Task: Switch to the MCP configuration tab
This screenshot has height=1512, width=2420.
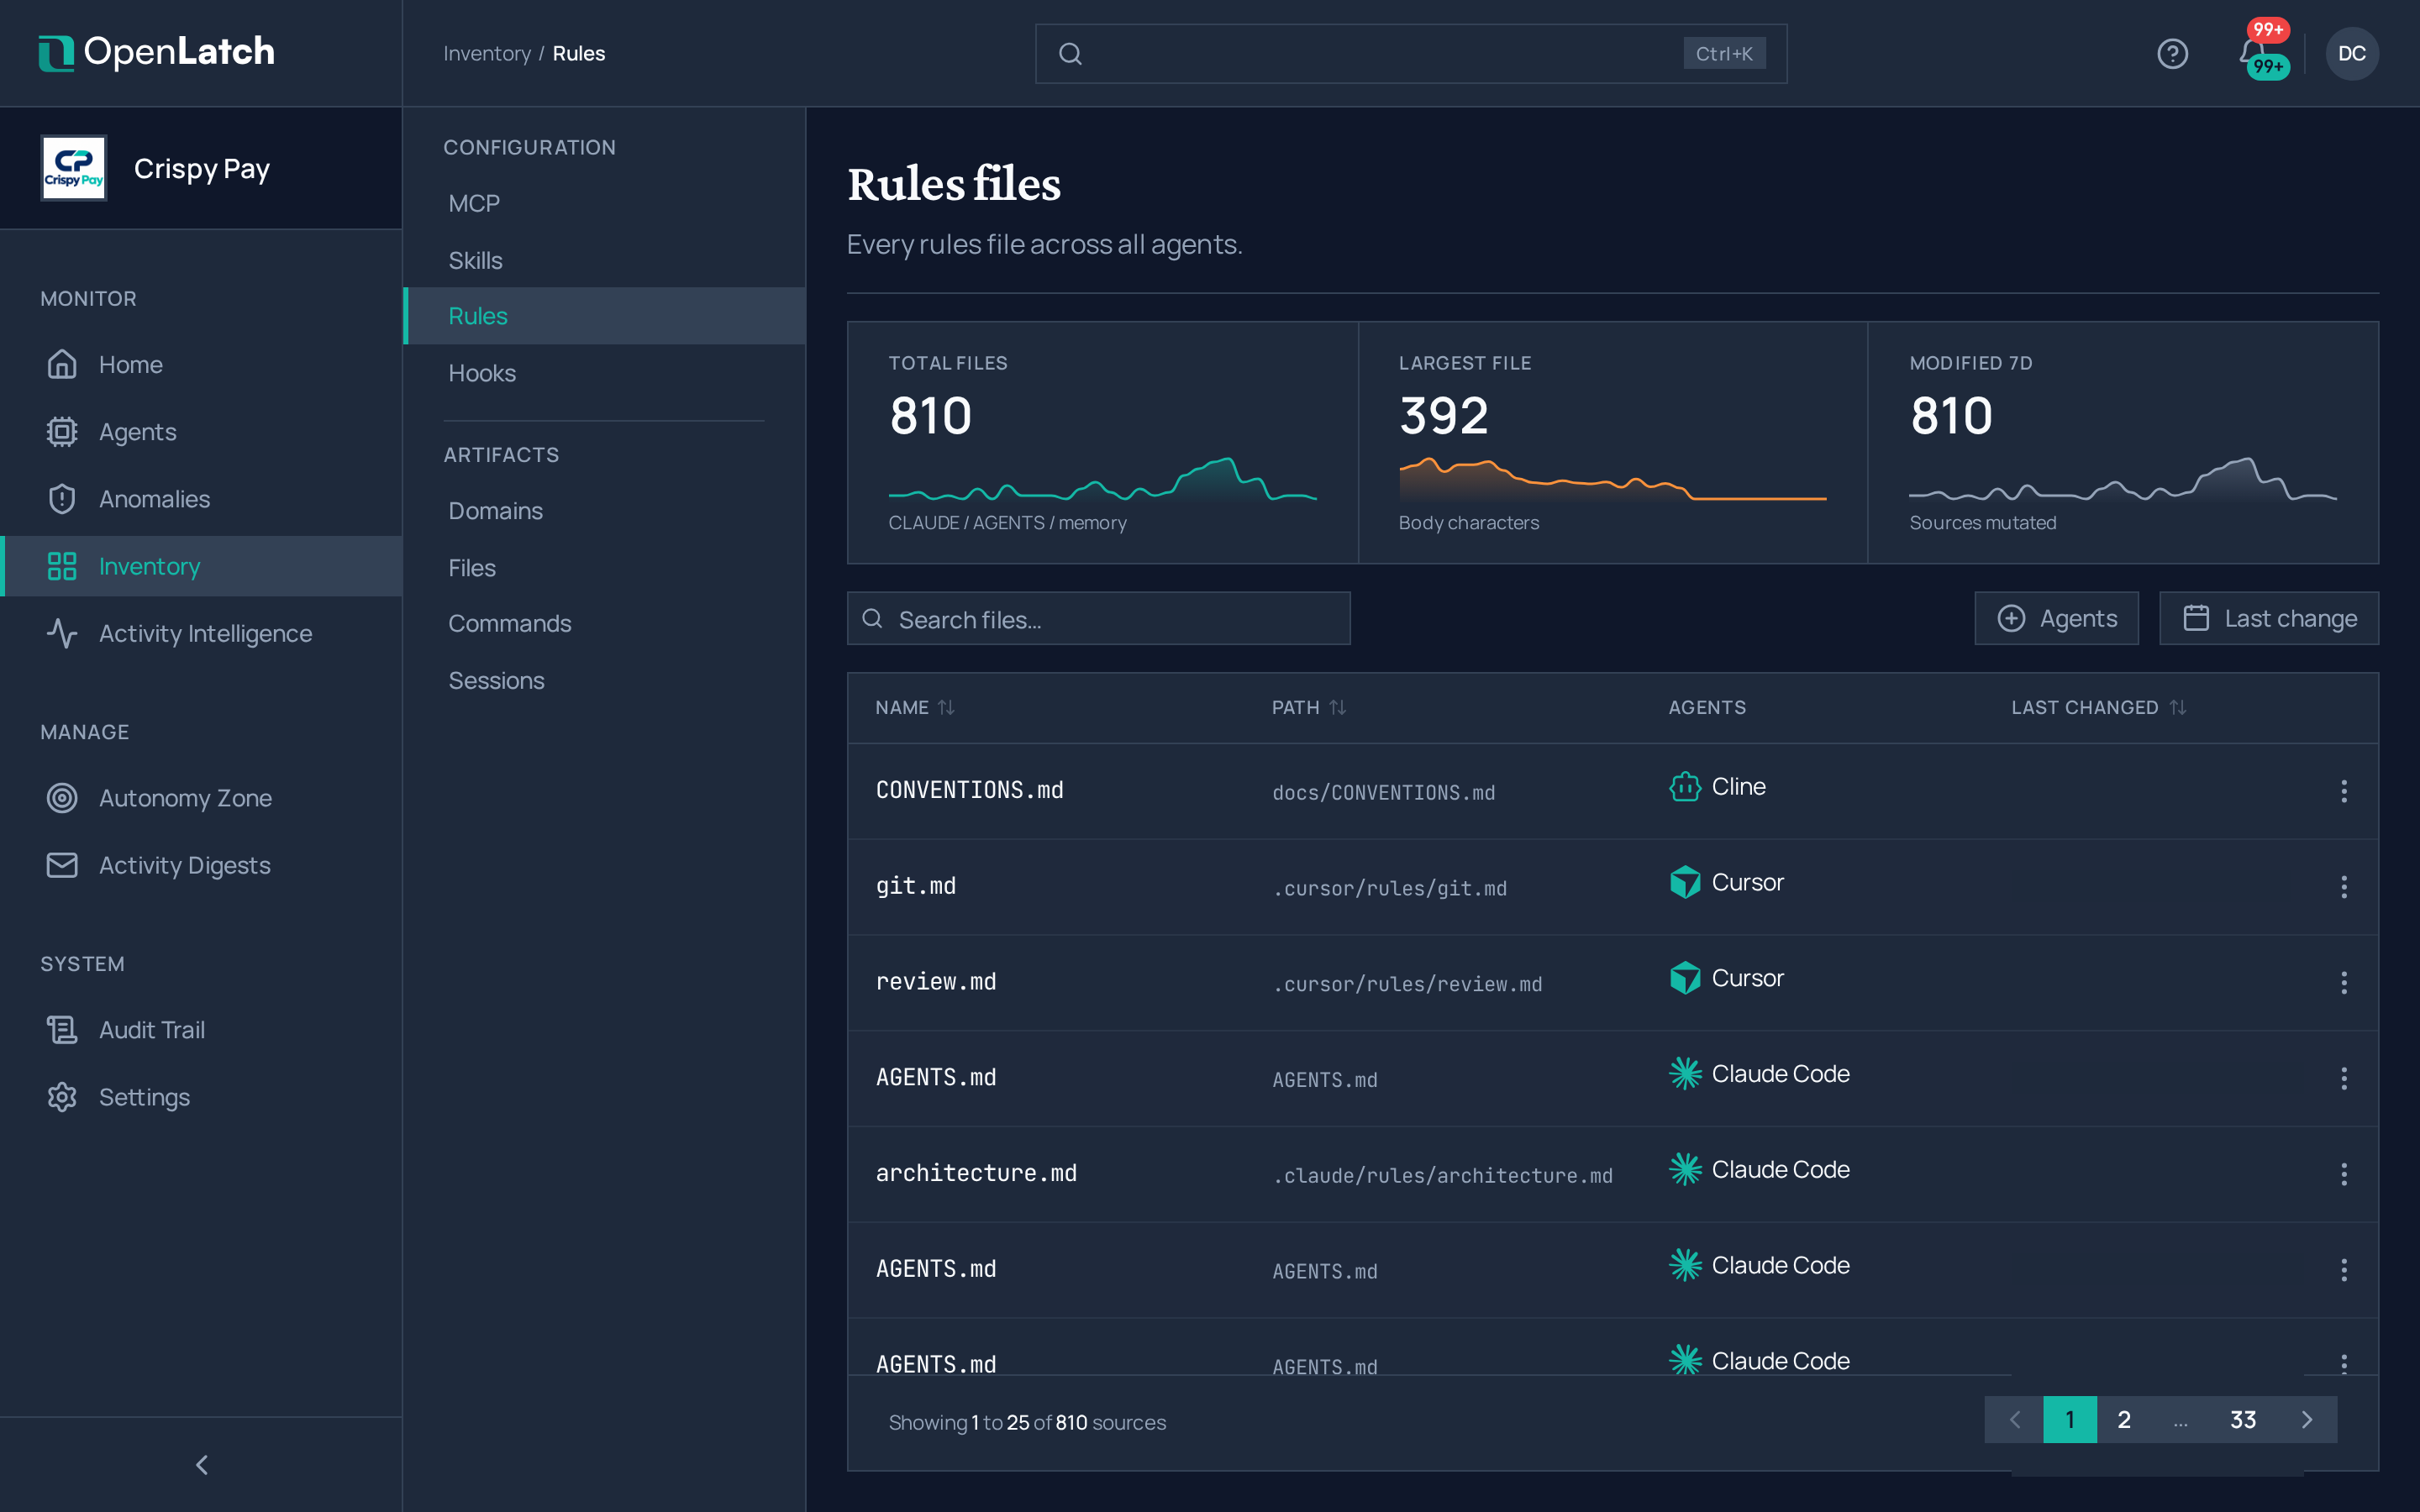Action: (x=604, y=203)
